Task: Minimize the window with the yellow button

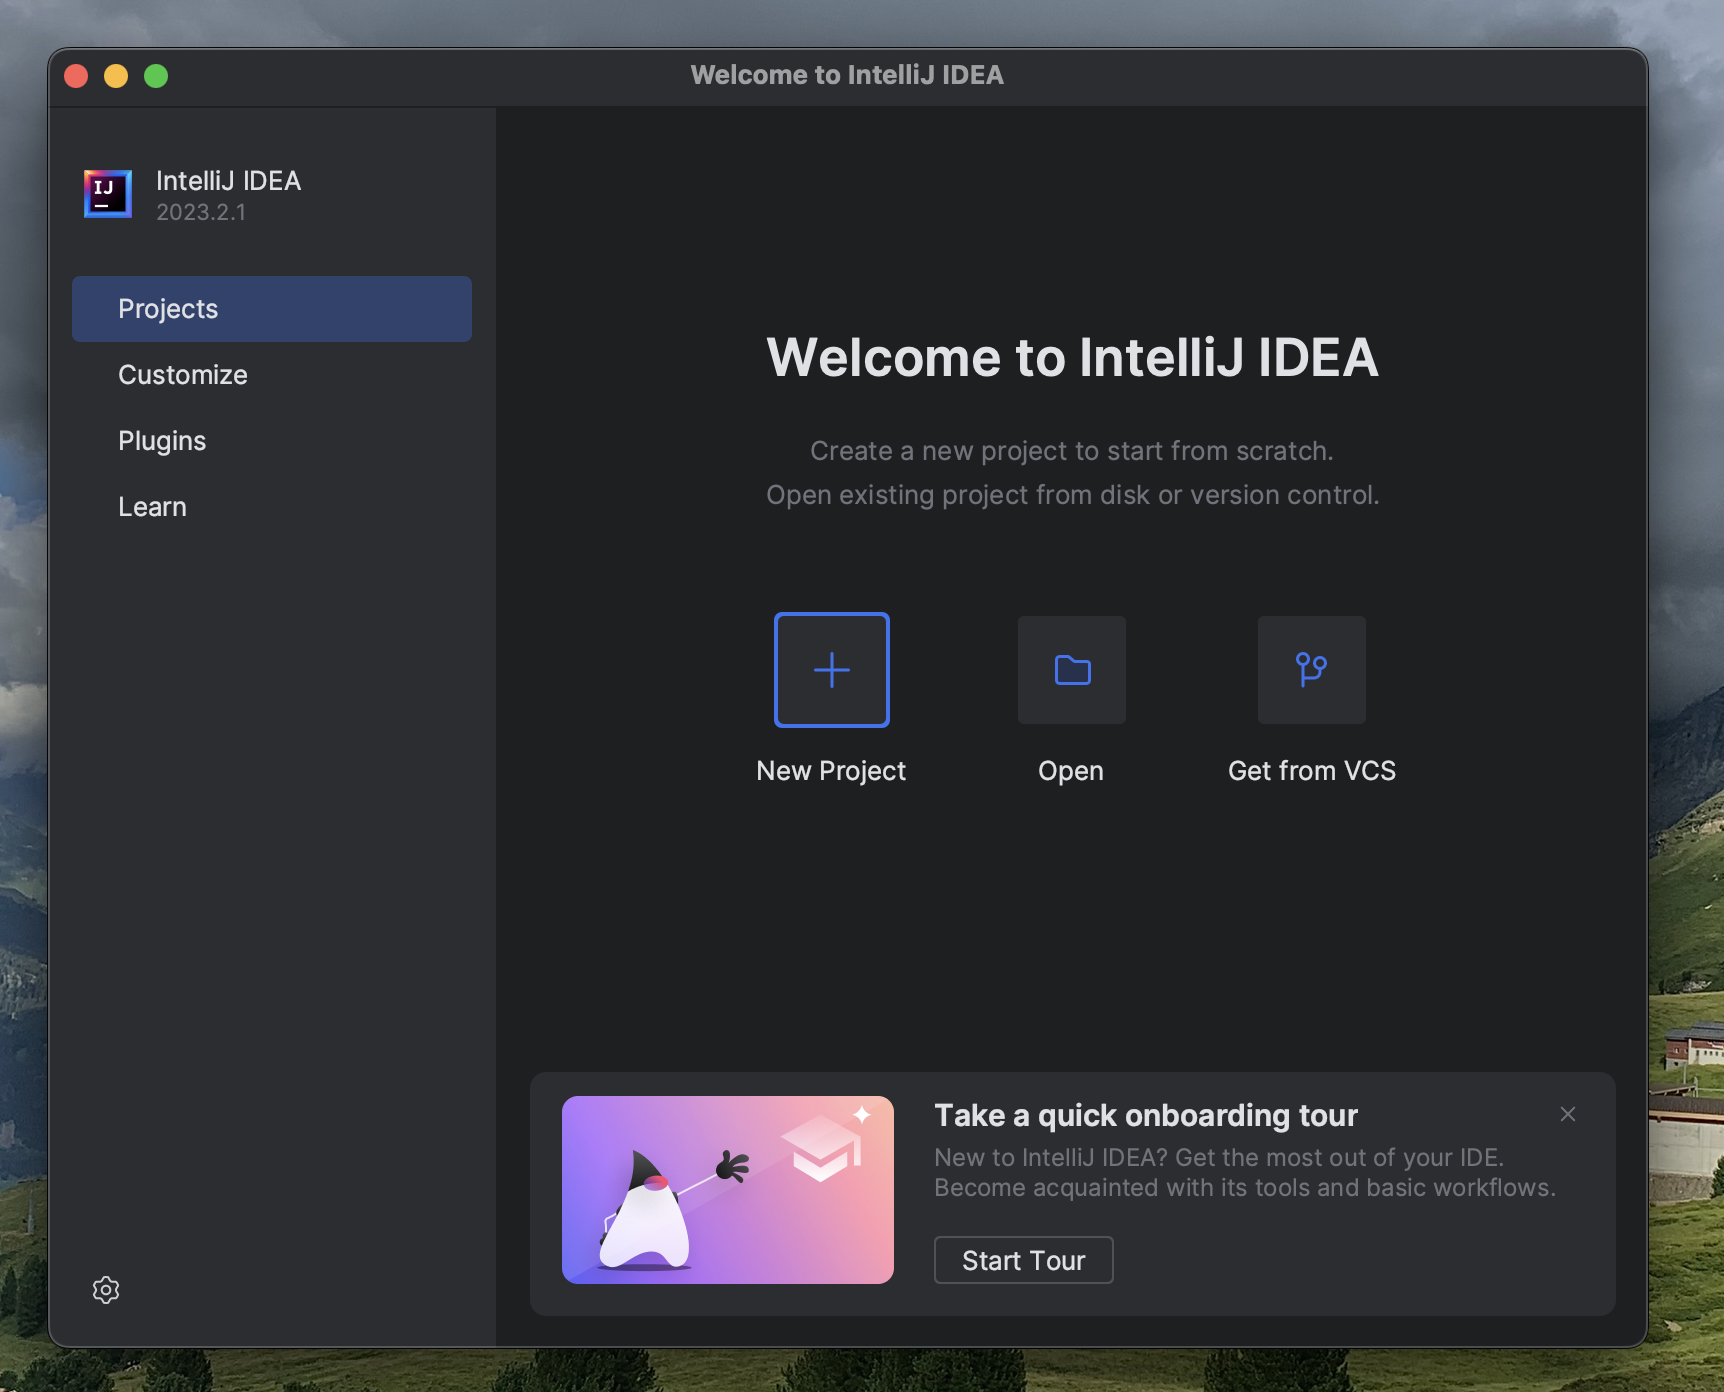Action: (116, 76)
